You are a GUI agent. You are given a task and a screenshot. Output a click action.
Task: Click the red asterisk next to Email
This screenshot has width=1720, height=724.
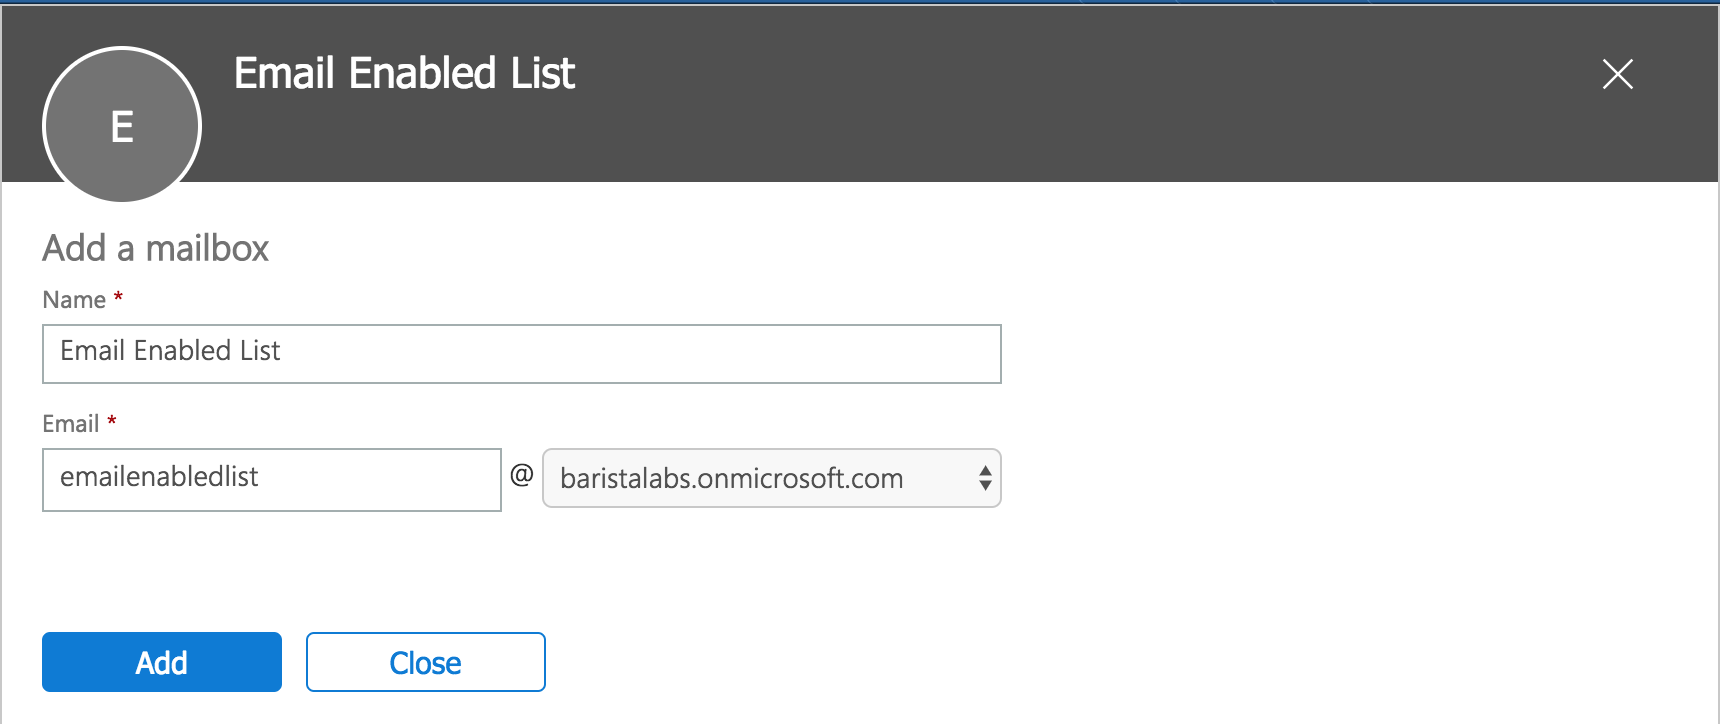pyautogui.click(x=112, y=421)
